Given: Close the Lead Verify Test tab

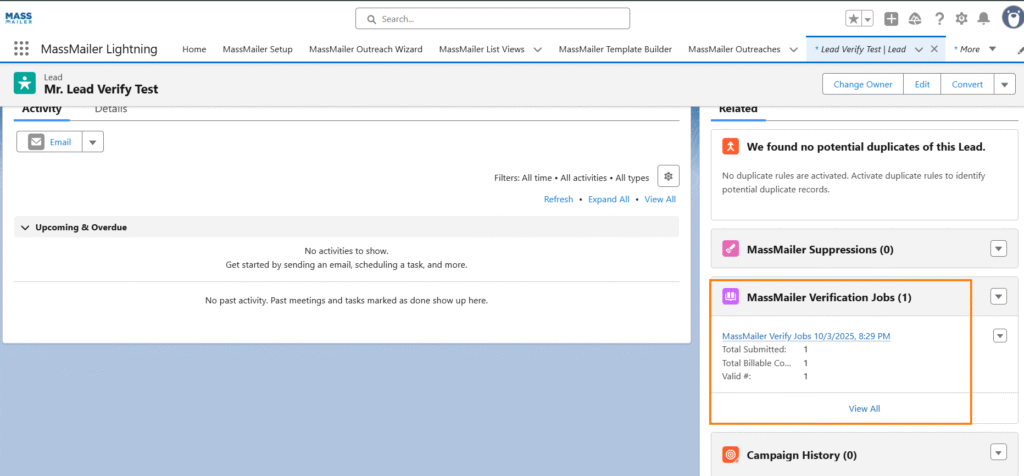Looking at the screenshot, I should (934, 49).
